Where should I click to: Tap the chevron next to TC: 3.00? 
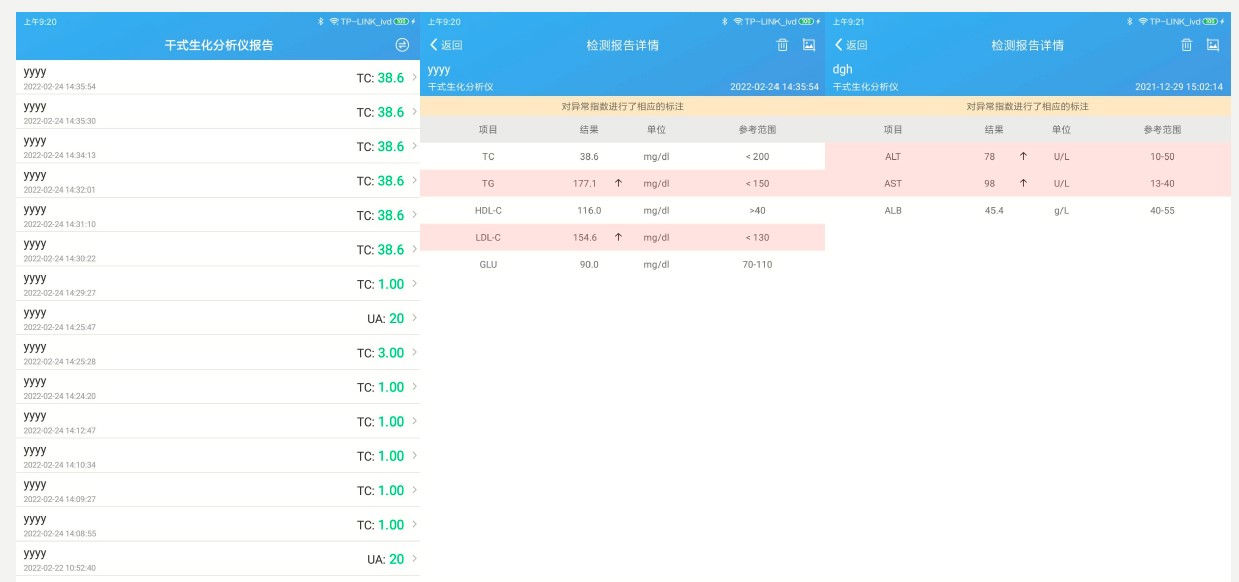415,353
